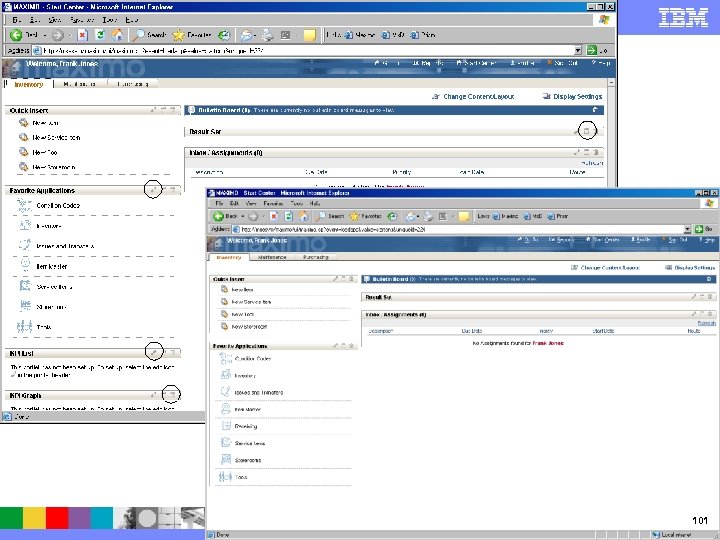Click Favorites star in front window toolbar
The image size is (720, 540).
[354, 216]
